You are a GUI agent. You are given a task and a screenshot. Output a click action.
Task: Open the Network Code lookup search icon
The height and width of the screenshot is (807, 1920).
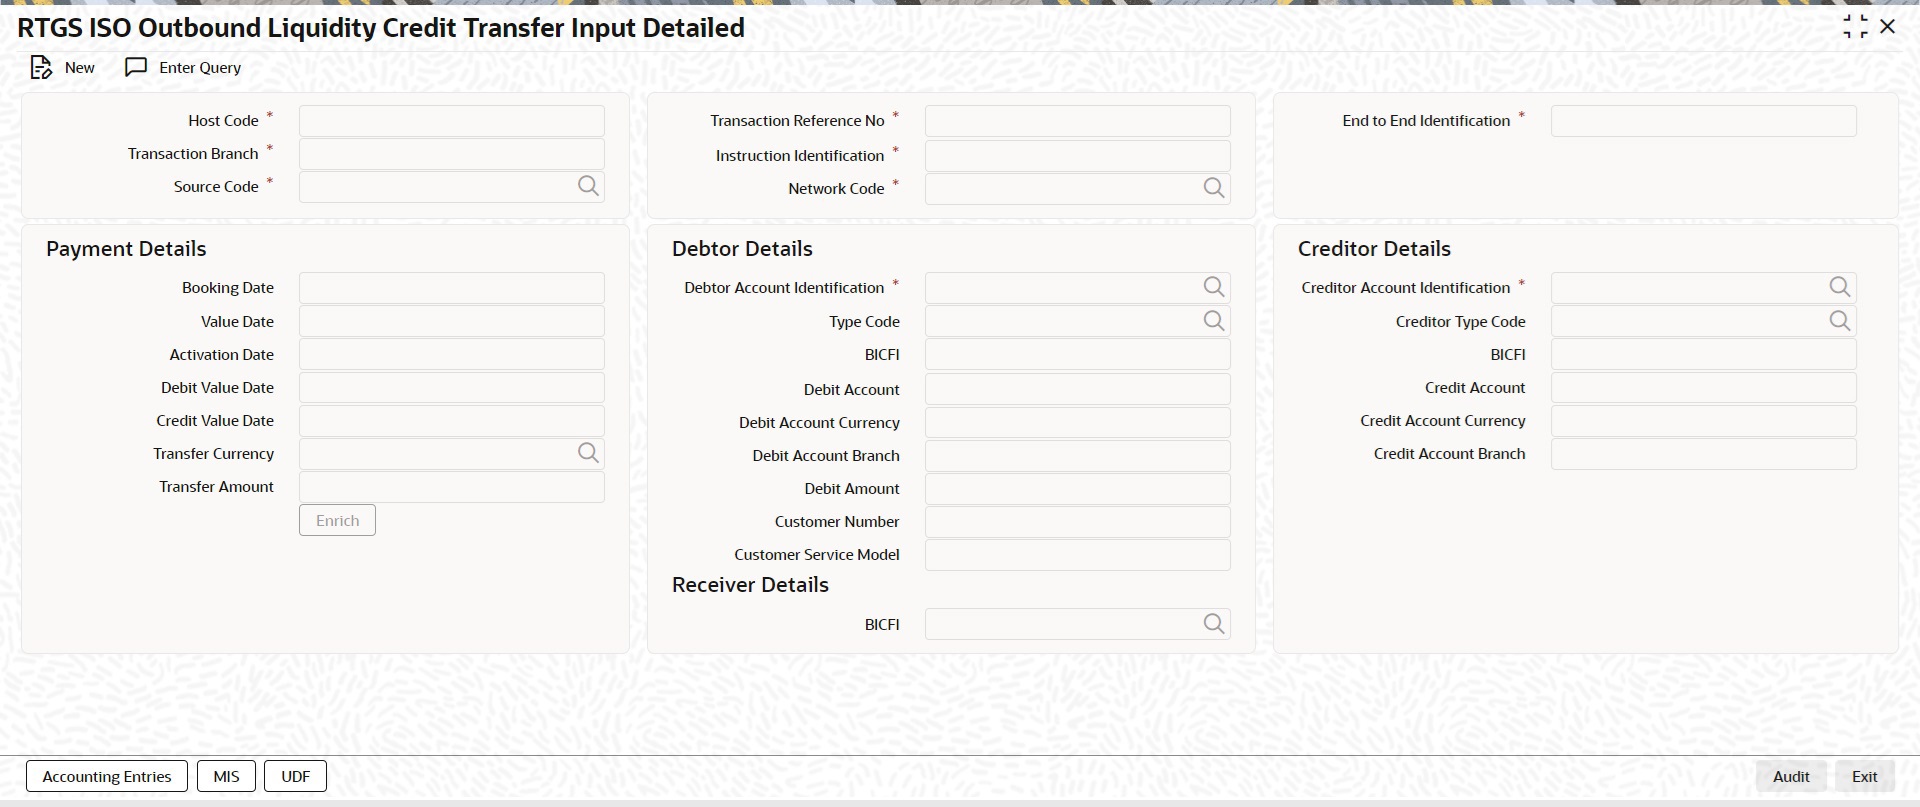pyautogui.click(x=1214, y=188)
